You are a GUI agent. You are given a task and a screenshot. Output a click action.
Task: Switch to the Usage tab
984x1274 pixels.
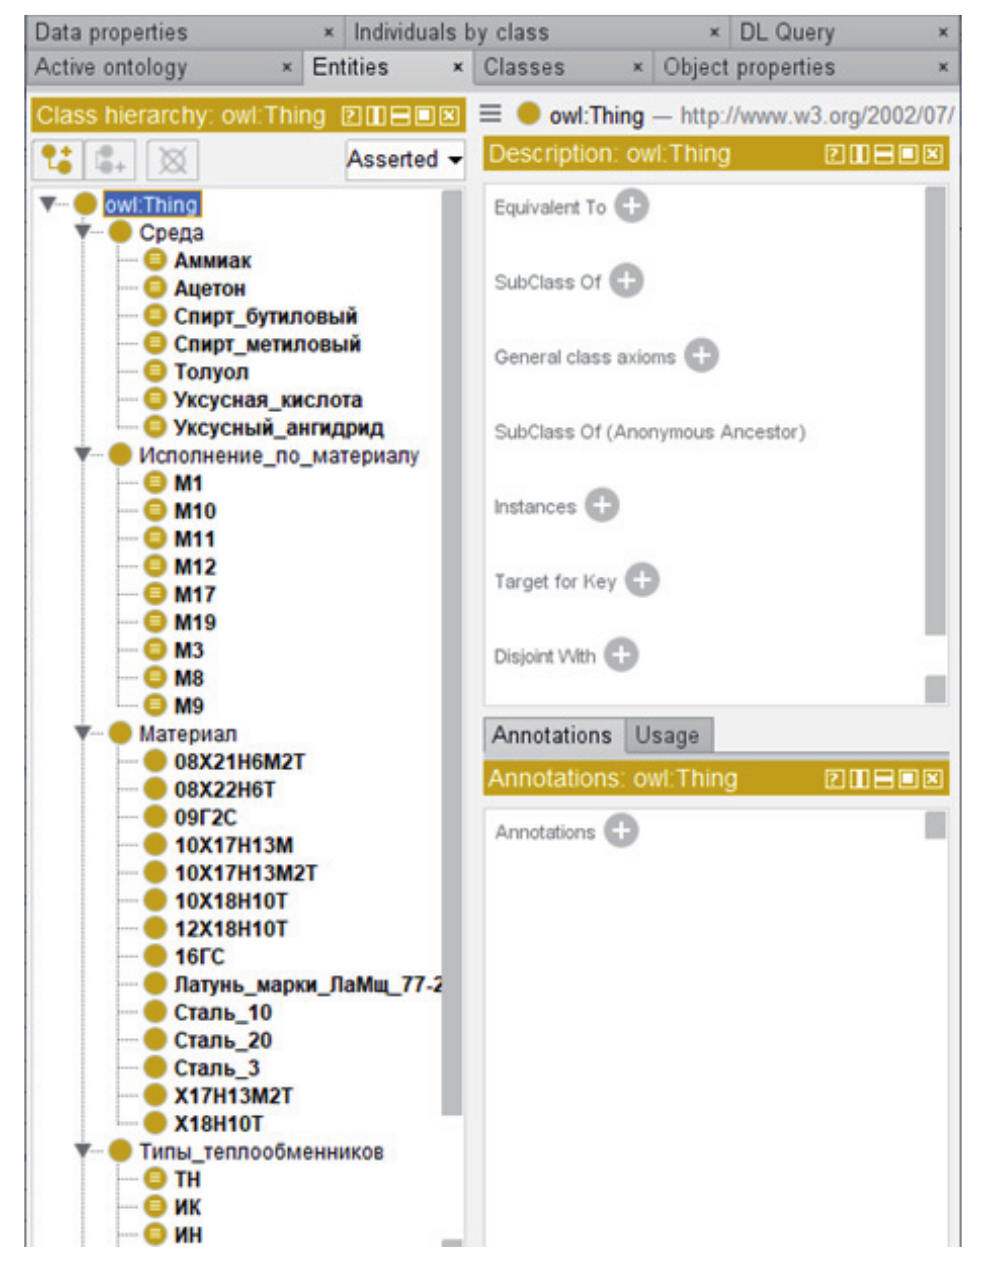tap(667, 735)
